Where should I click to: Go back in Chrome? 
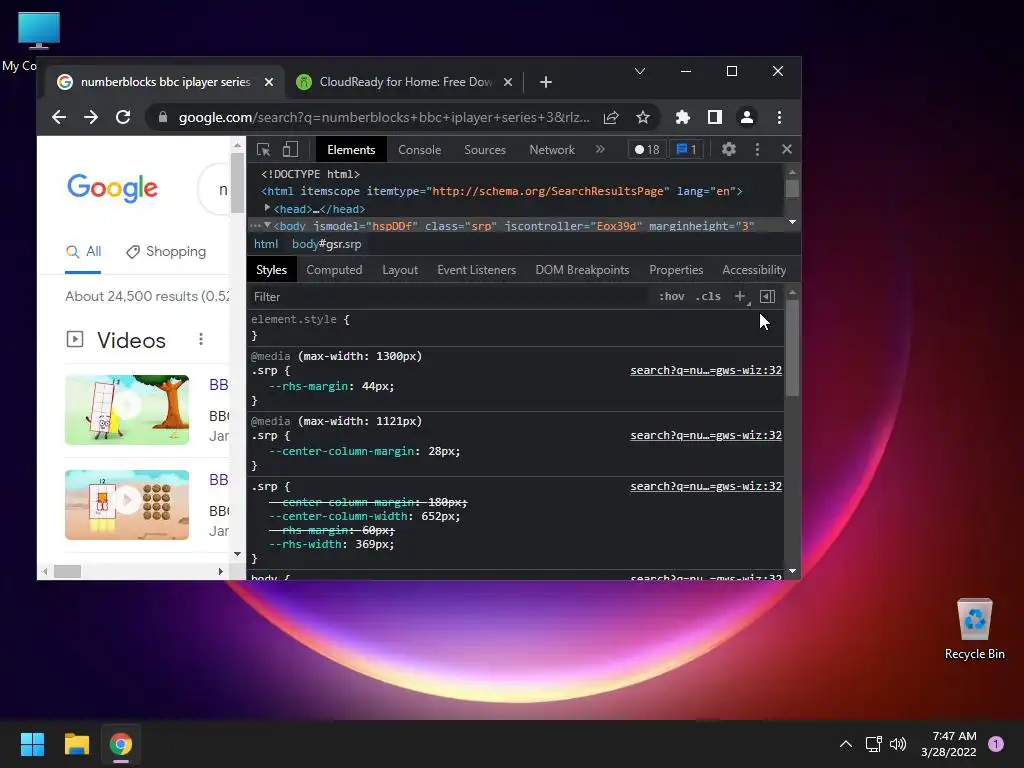[x=59, y=118]
